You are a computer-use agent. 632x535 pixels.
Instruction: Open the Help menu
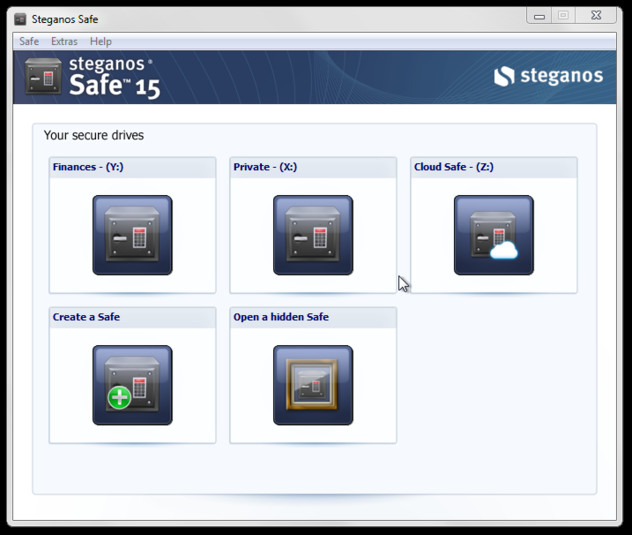click(100, 41)
